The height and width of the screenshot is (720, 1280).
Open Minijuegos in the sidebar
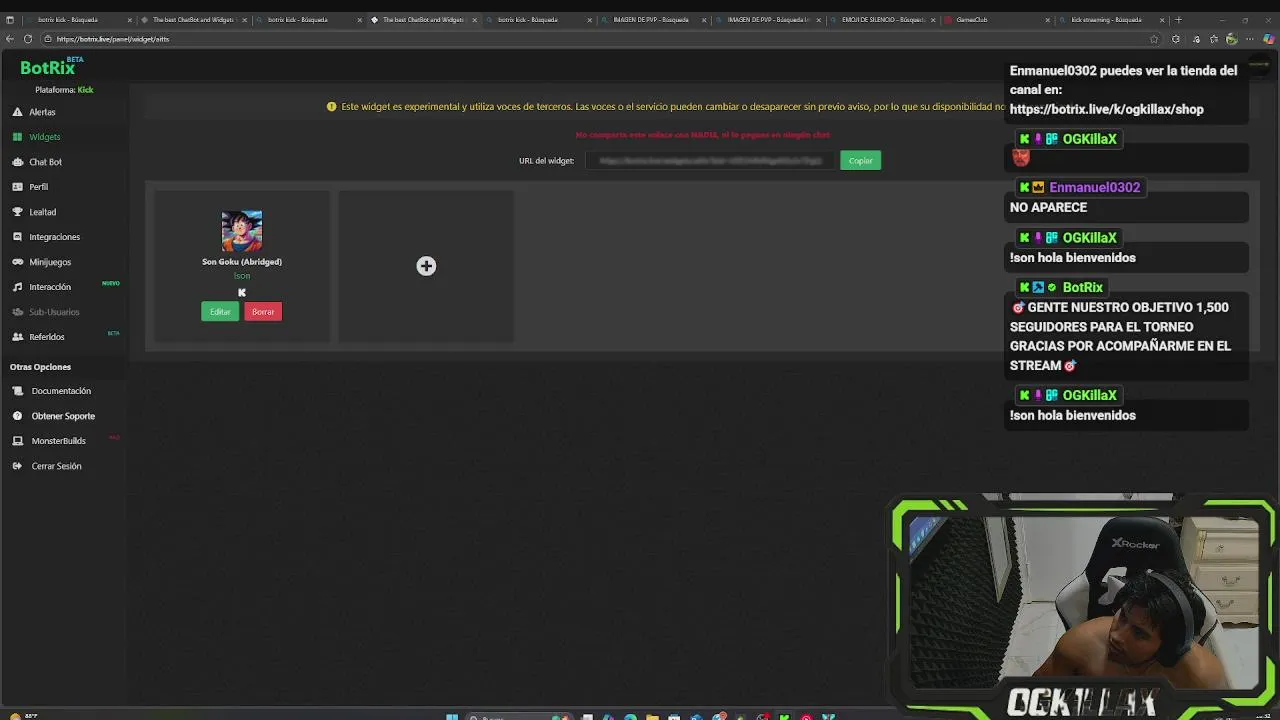click(x=50, y=262)
